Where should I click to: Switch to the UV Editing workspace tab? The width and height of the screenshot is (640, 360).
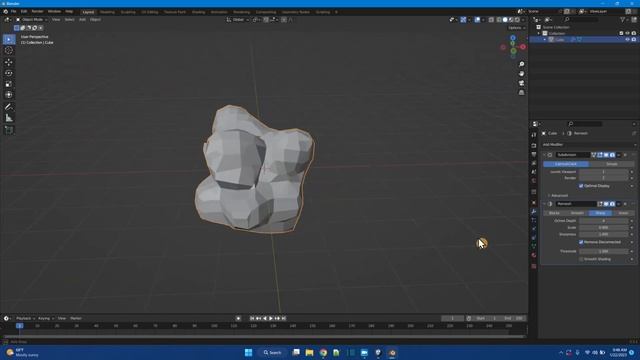150,12
